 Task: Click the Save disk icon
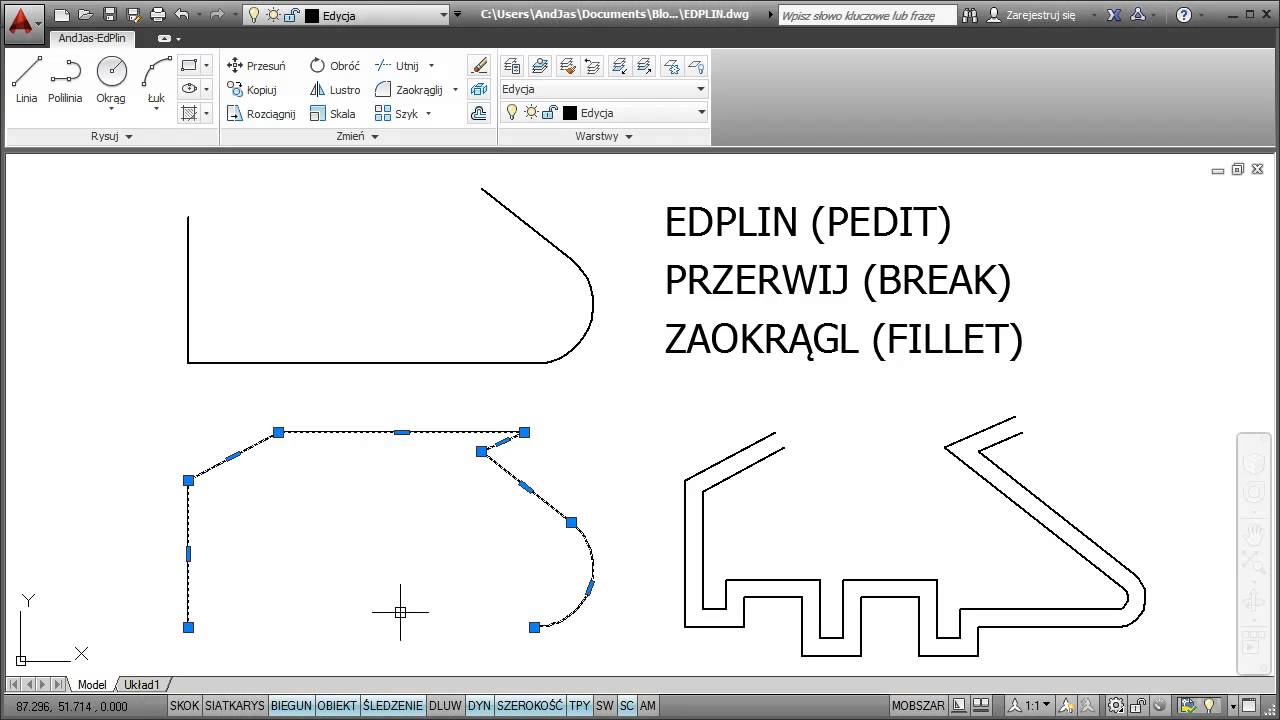tap(110, 15)
